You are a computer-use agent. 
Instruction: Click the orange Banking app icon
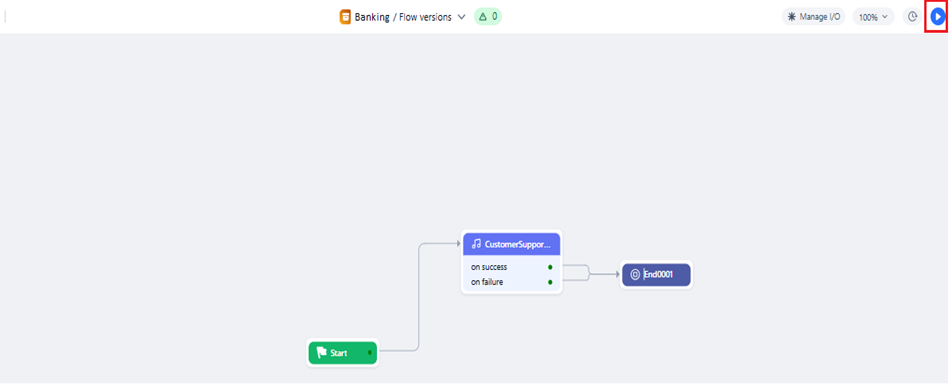coord(345,17)
